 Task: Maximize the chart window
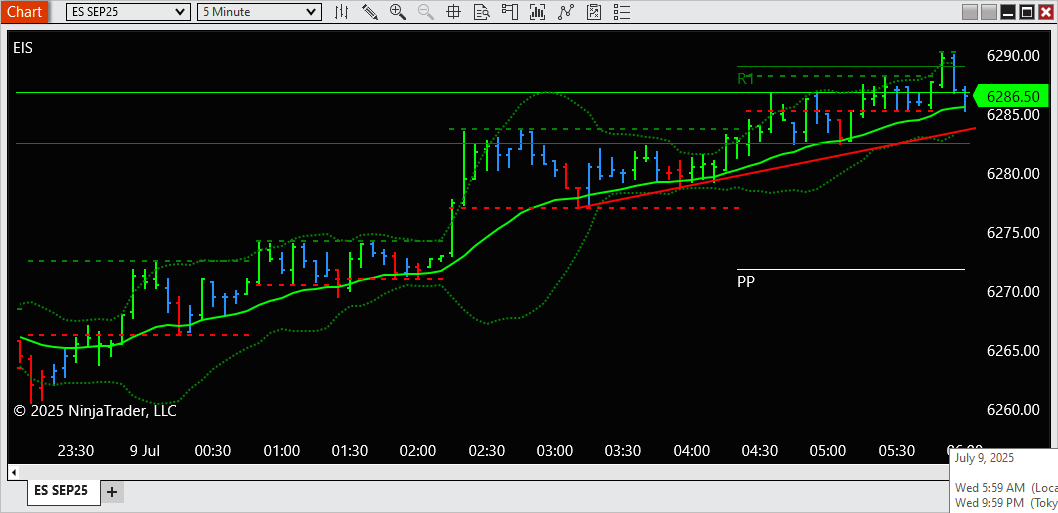click(1027, 12)
